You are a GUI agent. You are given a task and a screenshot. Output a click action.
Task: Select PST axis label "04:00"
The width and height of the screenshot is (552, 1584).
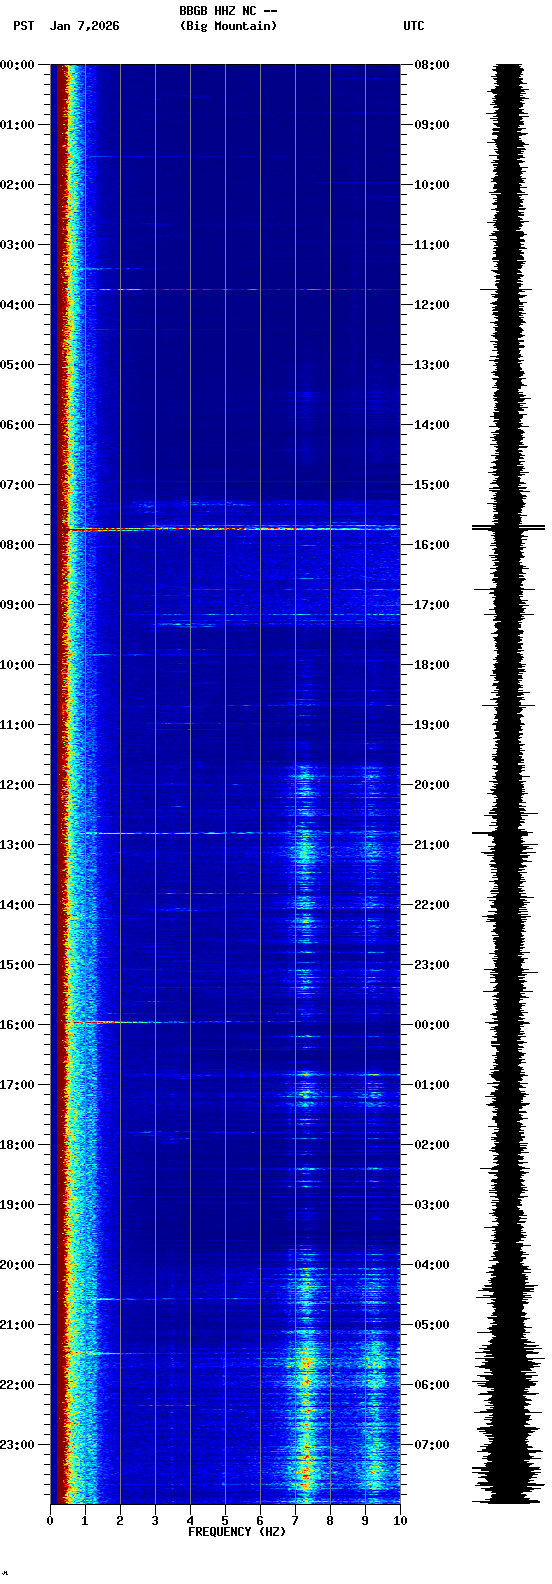[17, 305]
